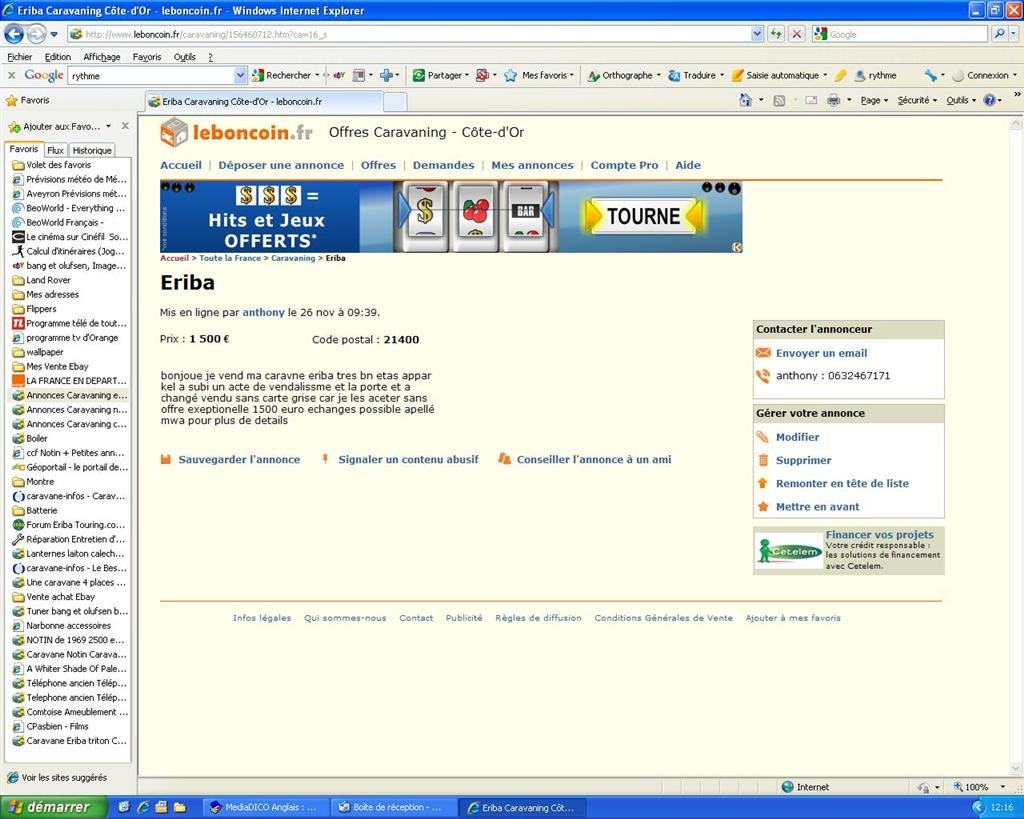The width and height of the screenshot is (1024, 819).
Task: Open the Fichier menu
Action: 20,57
